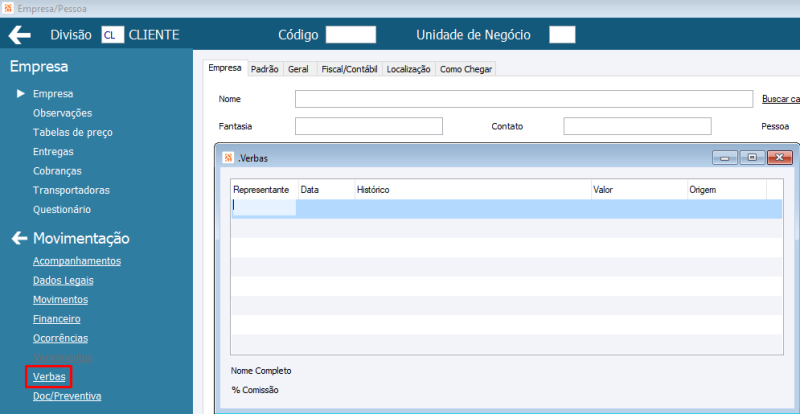Click the Fantasia input field

tap(369, 126)
